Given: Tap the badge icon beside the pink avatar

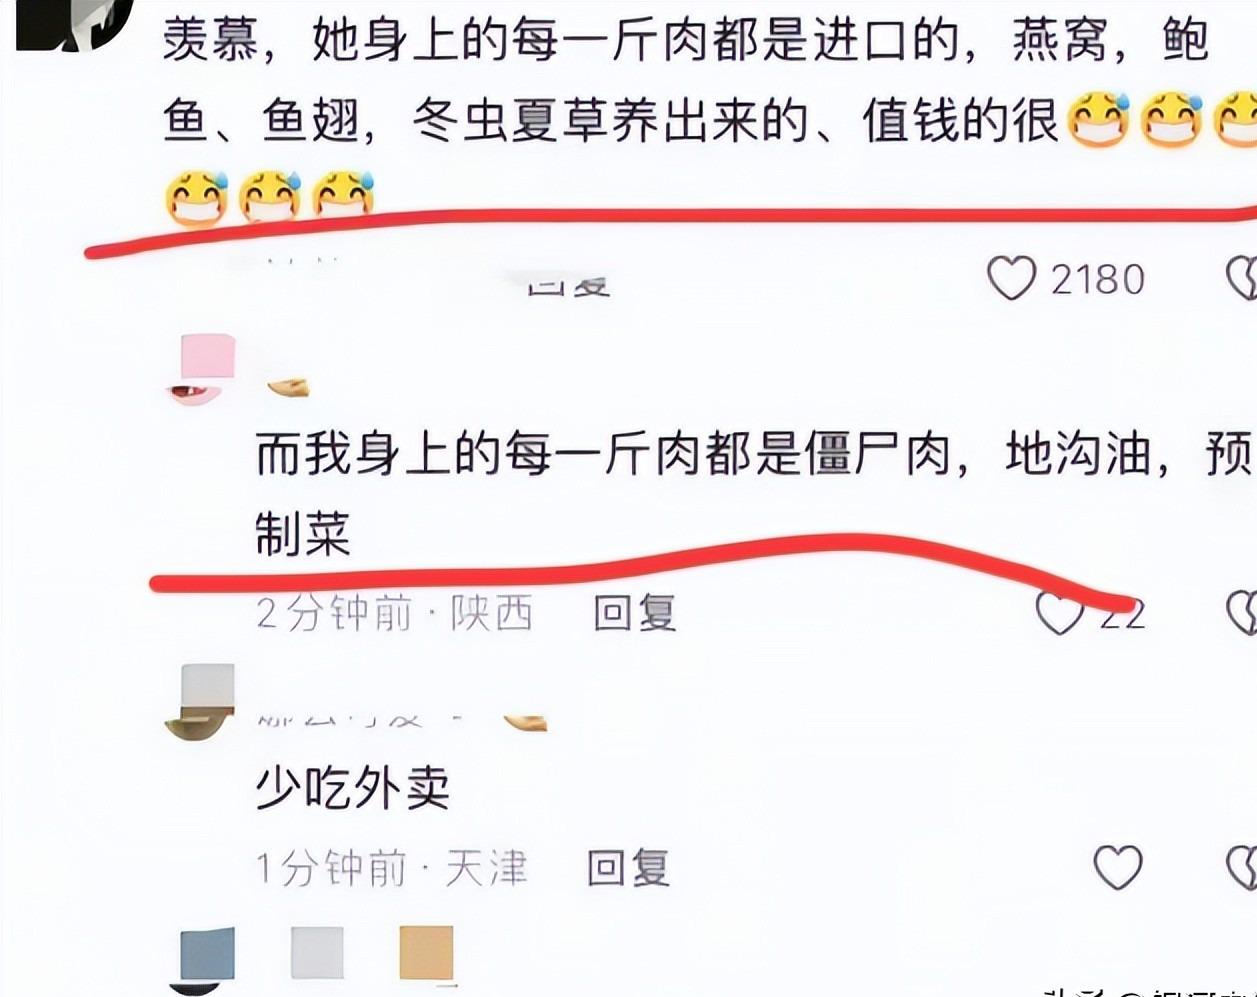Looking at the screenshot, I should tap(287, 387).
